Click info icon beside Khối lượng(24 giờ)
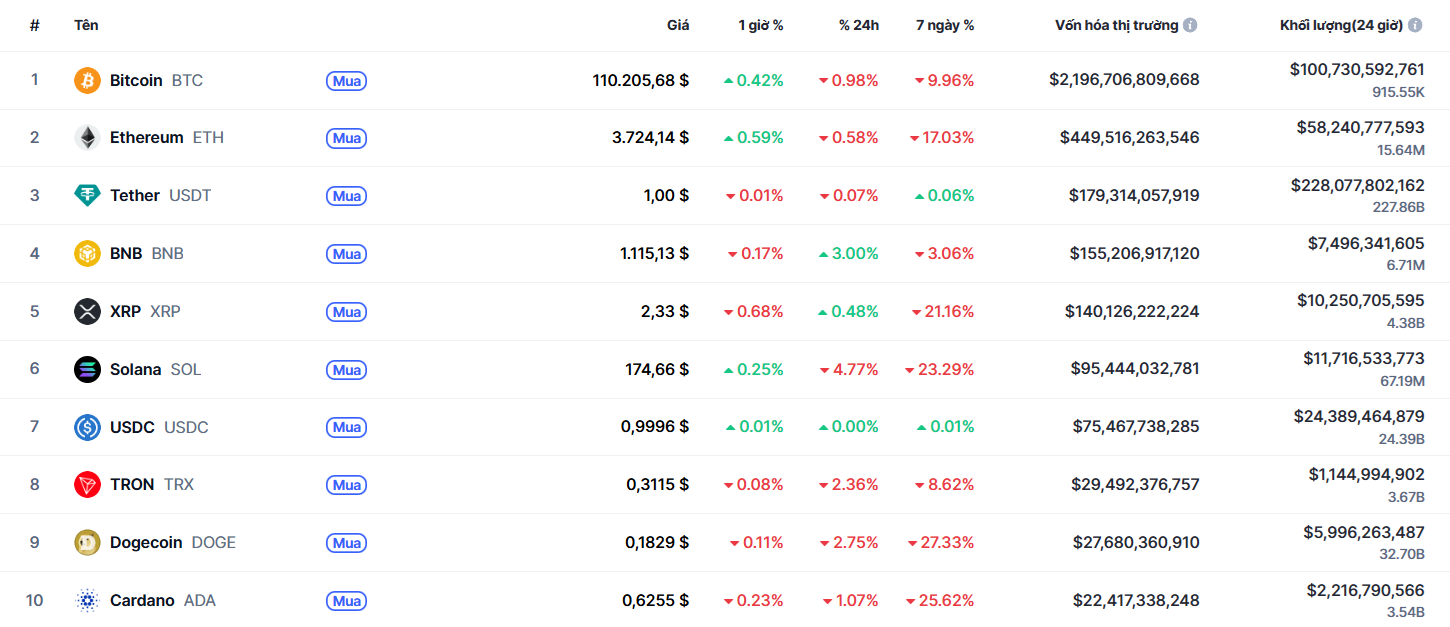This screenshot has height=627, width=1450. (1415, 25)
